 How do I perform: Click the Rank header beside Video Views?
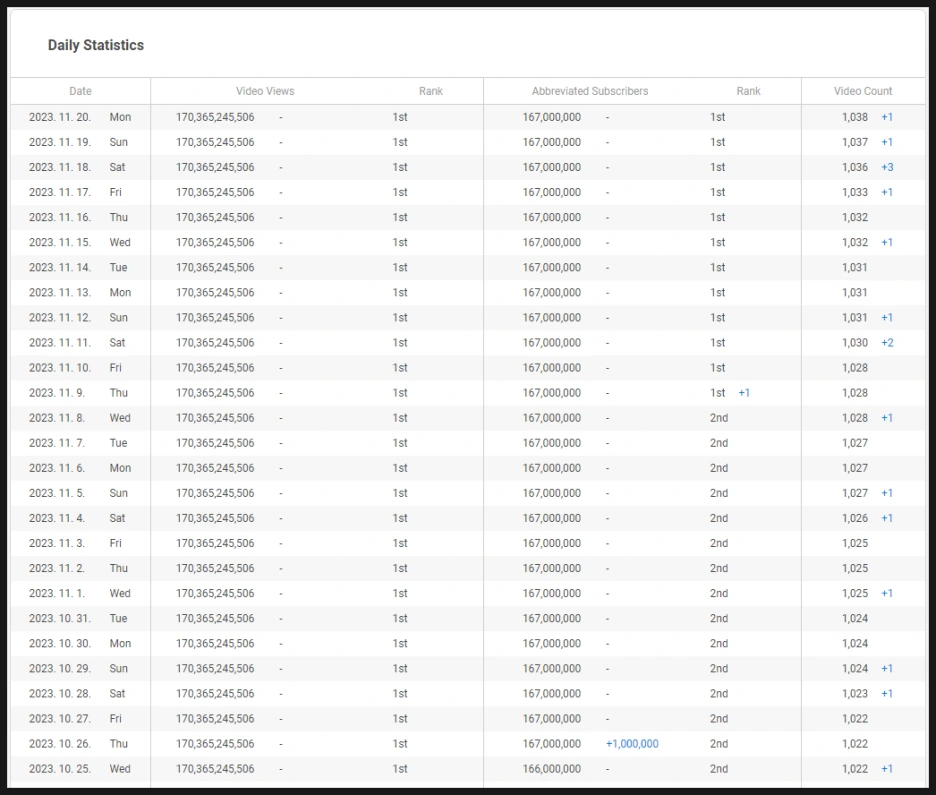430,91
